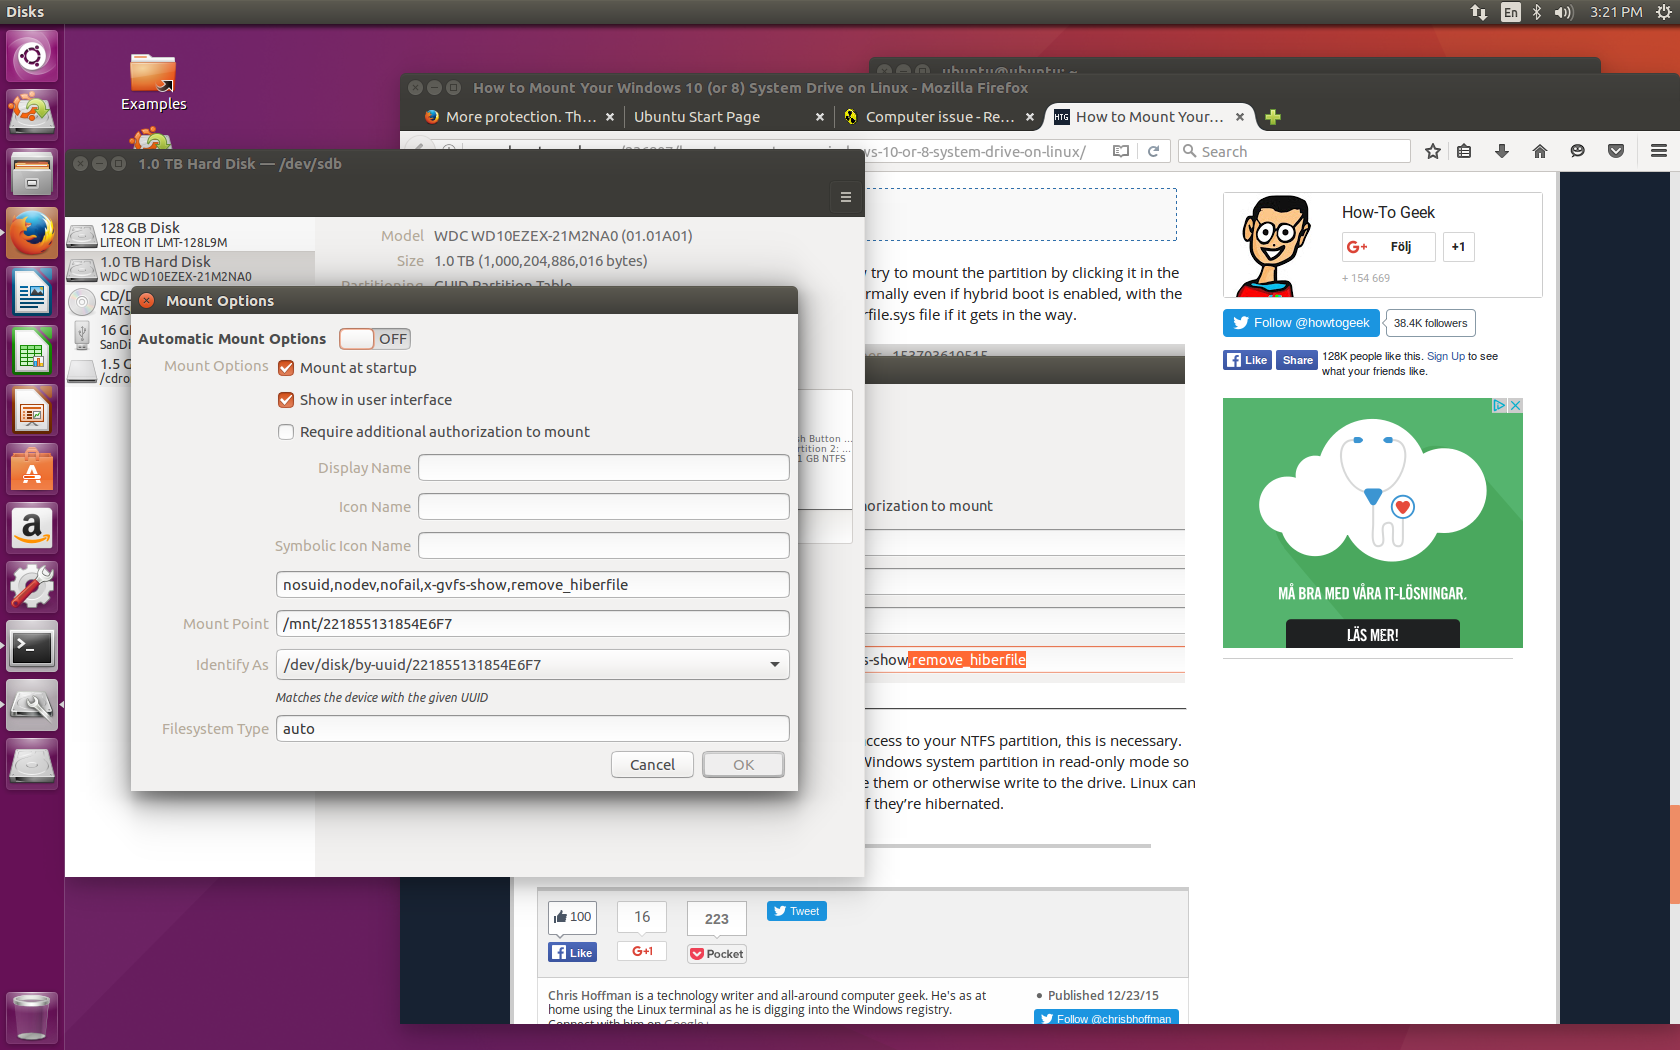Viewport: 1680px width, 1050px height.
Task: Click the Facebook Share button
Action: click(1297, 361)
